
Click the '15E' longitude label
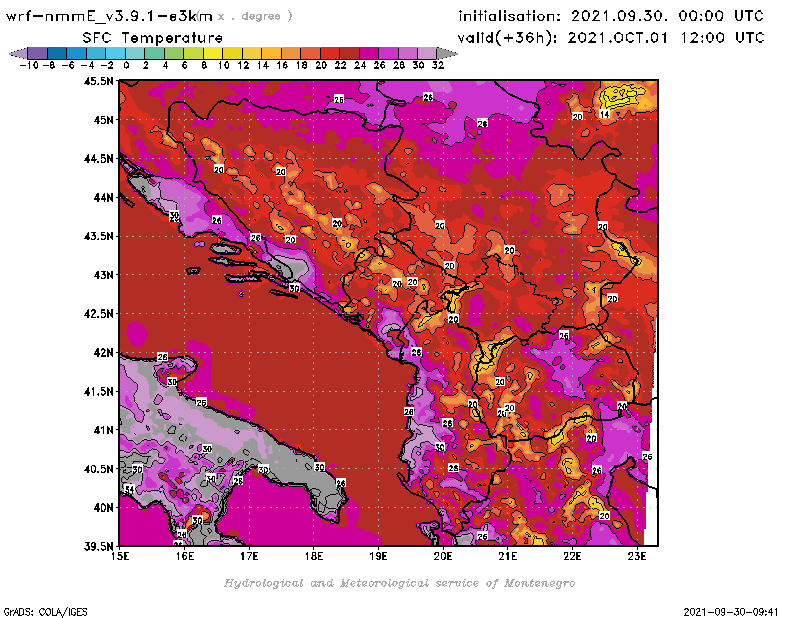[120, 556]
